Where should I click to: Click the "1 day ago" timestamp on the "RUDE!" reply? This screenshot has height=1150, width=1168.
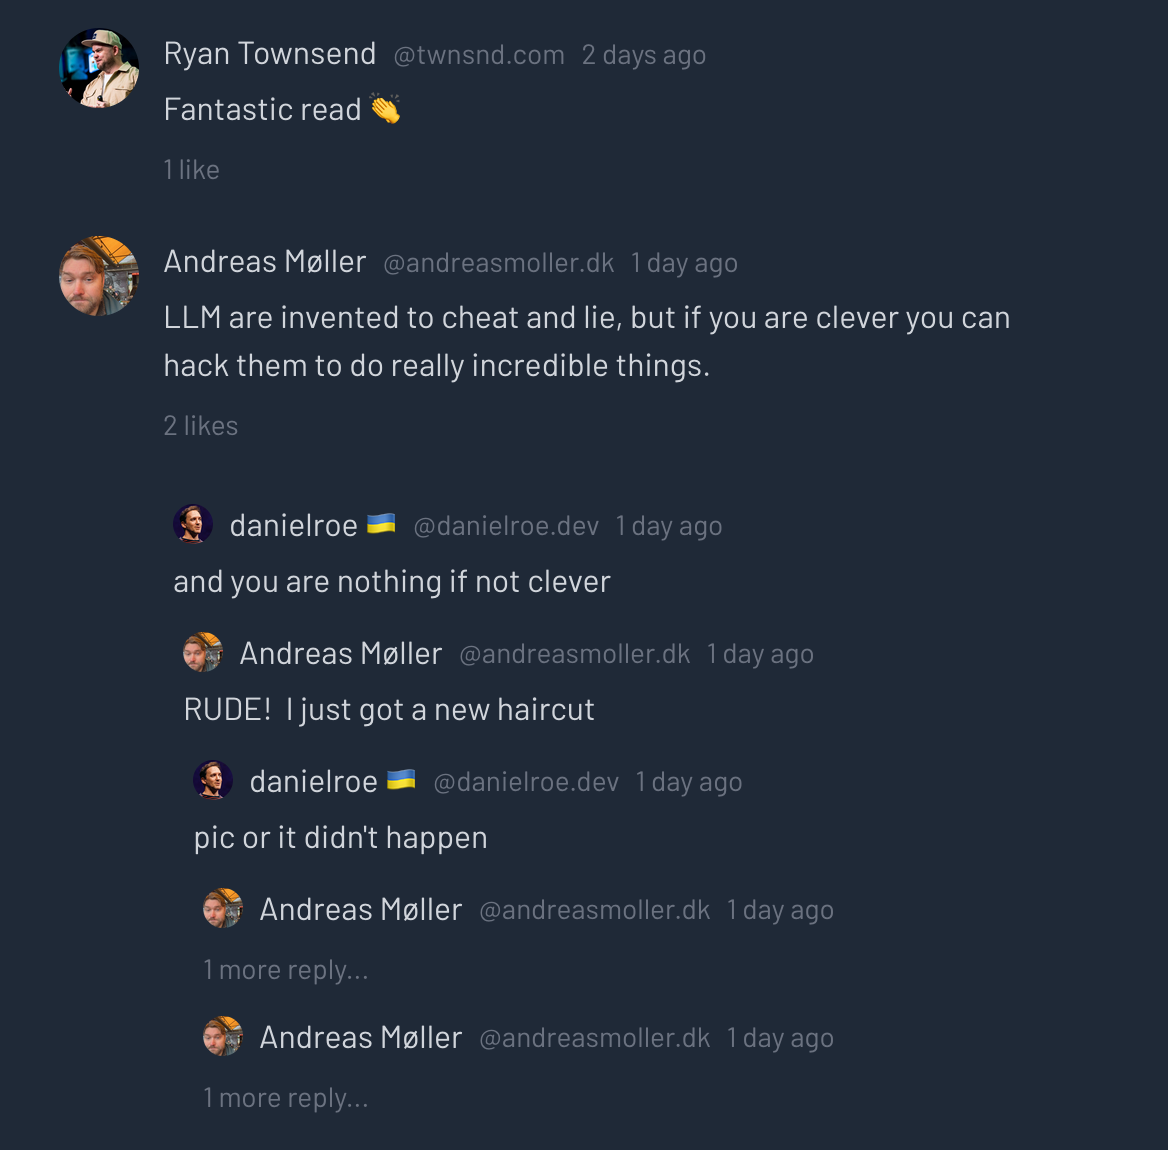(760, 655)
